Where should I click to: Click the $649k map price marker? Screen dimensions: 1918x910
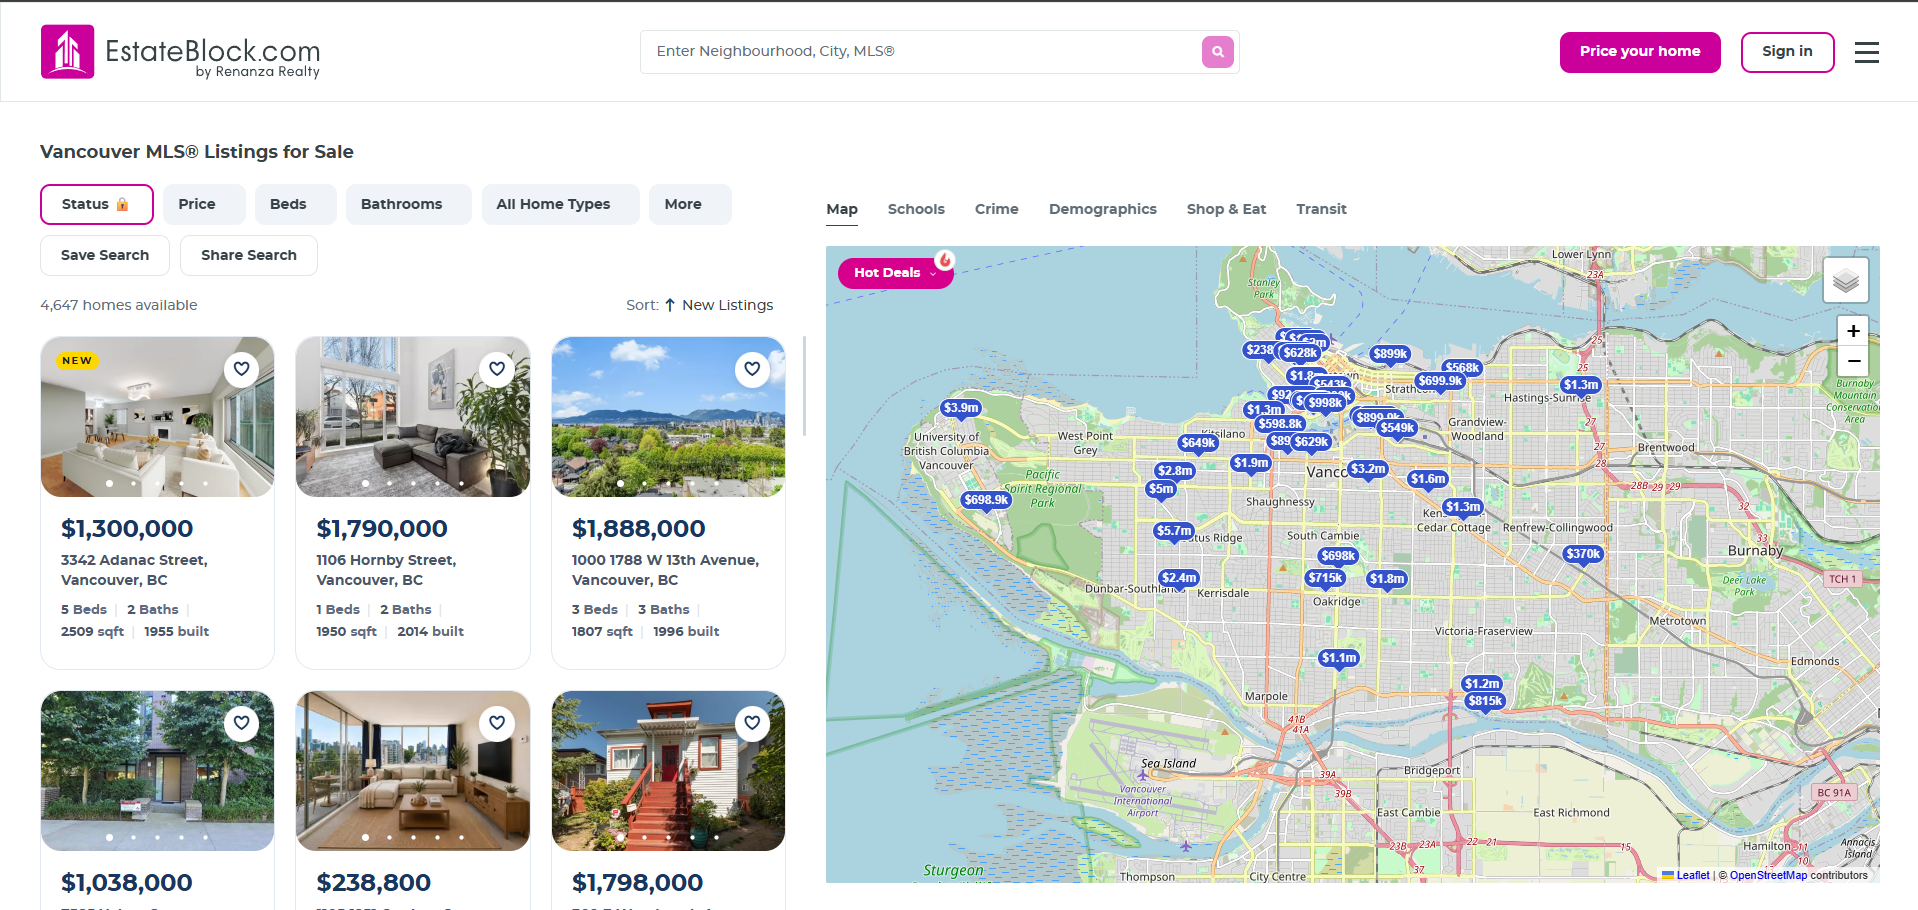(1198, 443)
